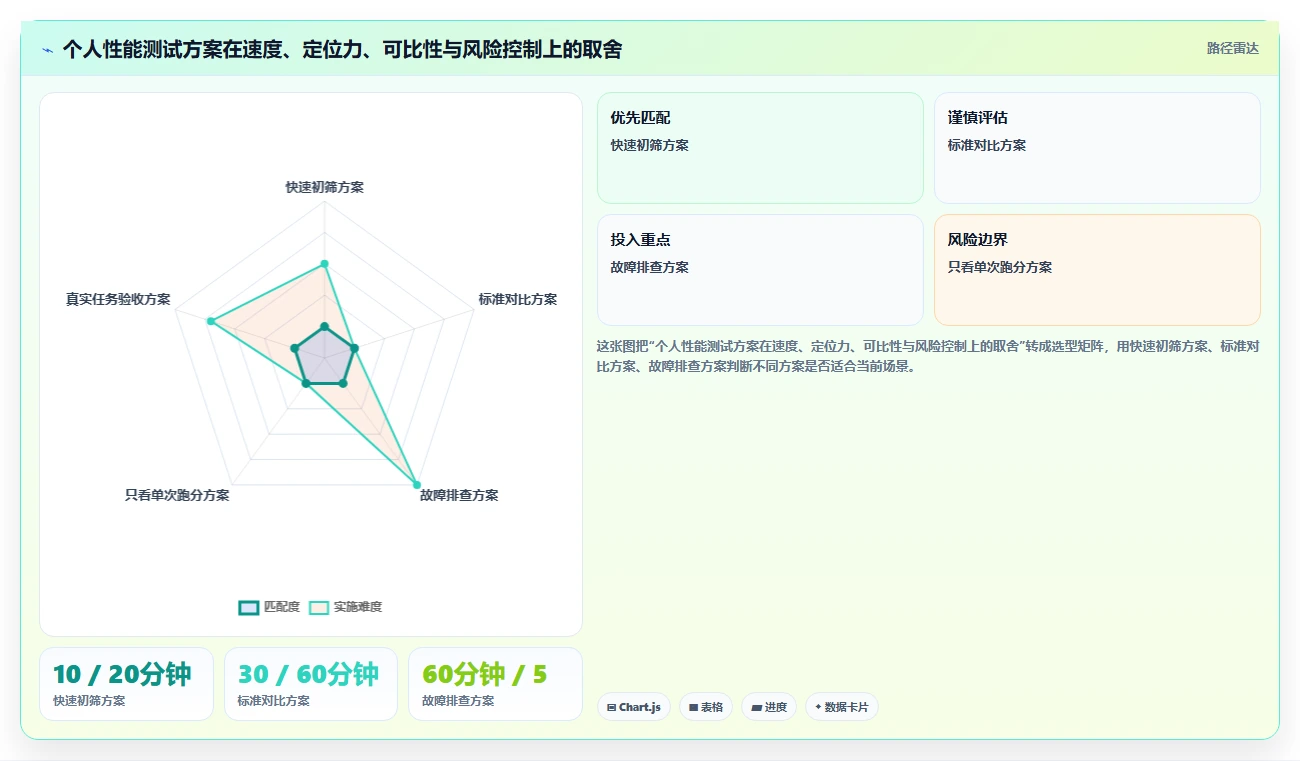1300x761 pixels.
Task: Click the 60分钟 / 5 stat value
Action: click(x=485, y=674)
